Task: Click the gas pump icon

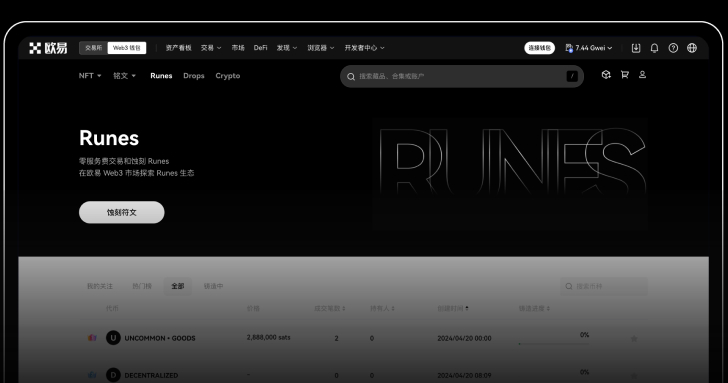Action: pyautogui.click(x=569, y=48)
